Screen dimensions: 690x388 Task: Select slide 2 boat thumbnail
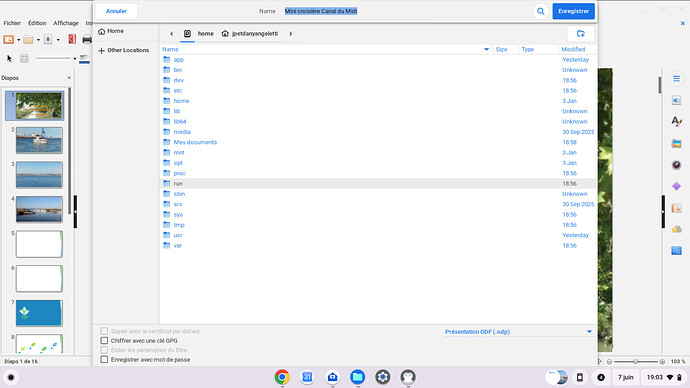[39, 140]
